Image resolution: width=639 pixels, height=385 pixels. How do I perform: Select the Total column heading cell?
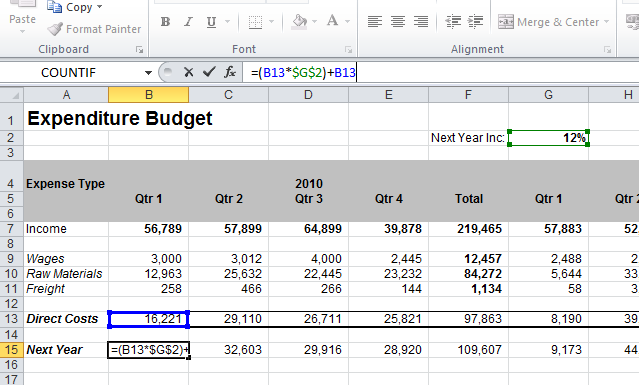(x=469, y=199)
